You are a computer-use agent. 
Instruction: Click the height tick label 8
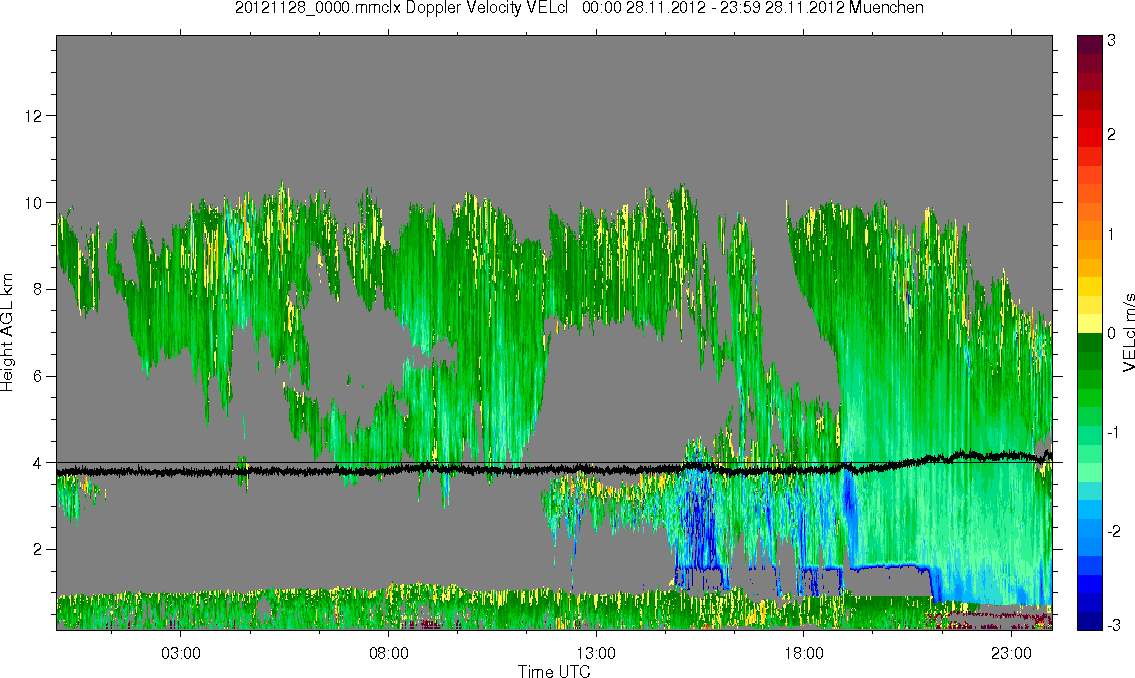38,289
